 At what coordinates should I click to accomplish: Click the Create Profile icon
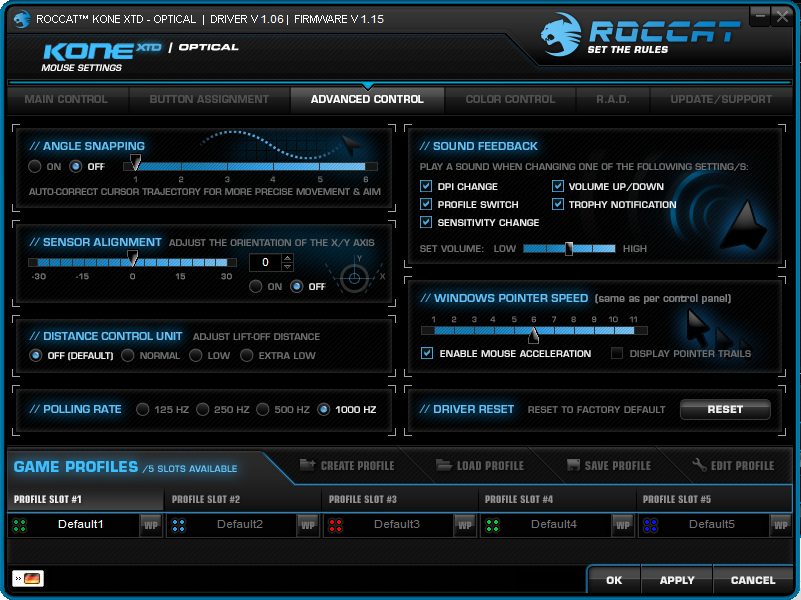305,465
